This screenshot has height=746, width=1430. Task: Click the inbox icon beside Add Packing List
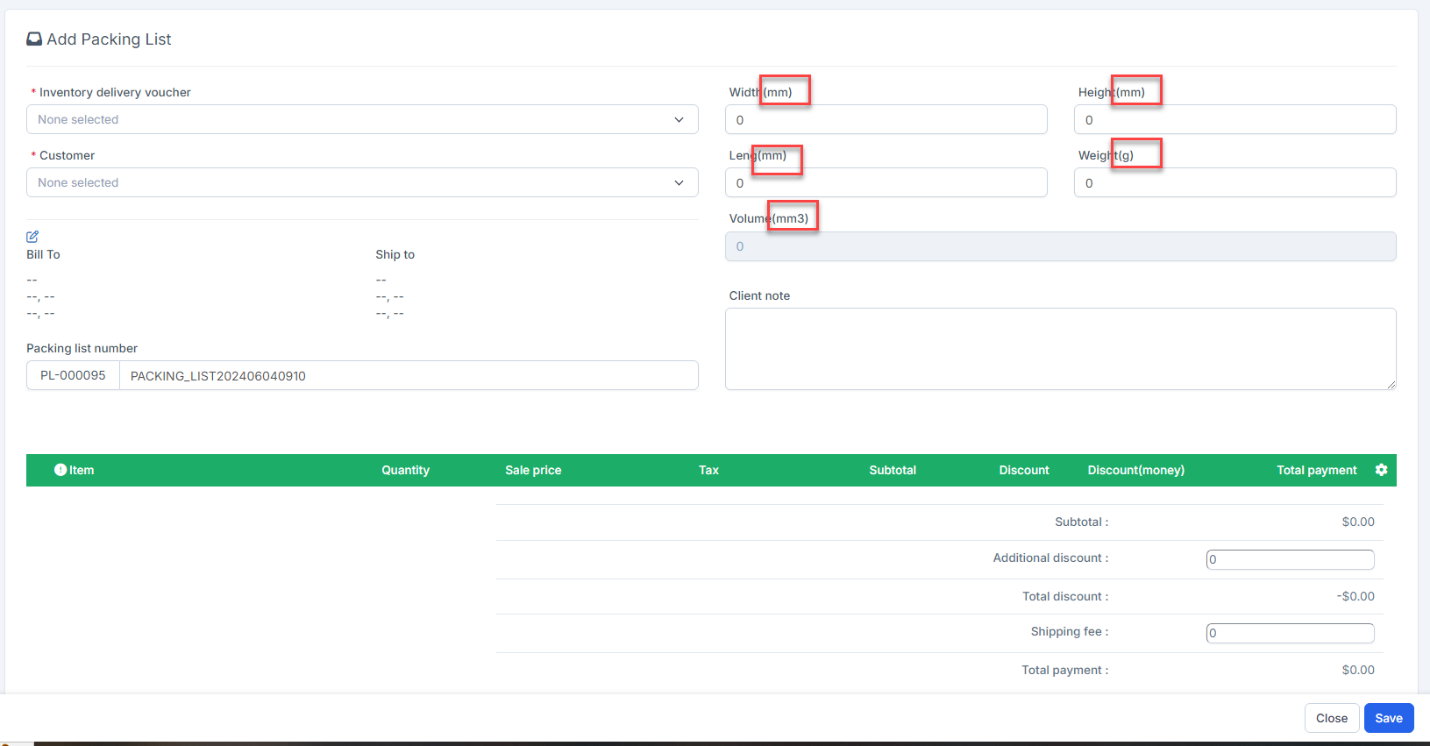(x=34, y=40)
